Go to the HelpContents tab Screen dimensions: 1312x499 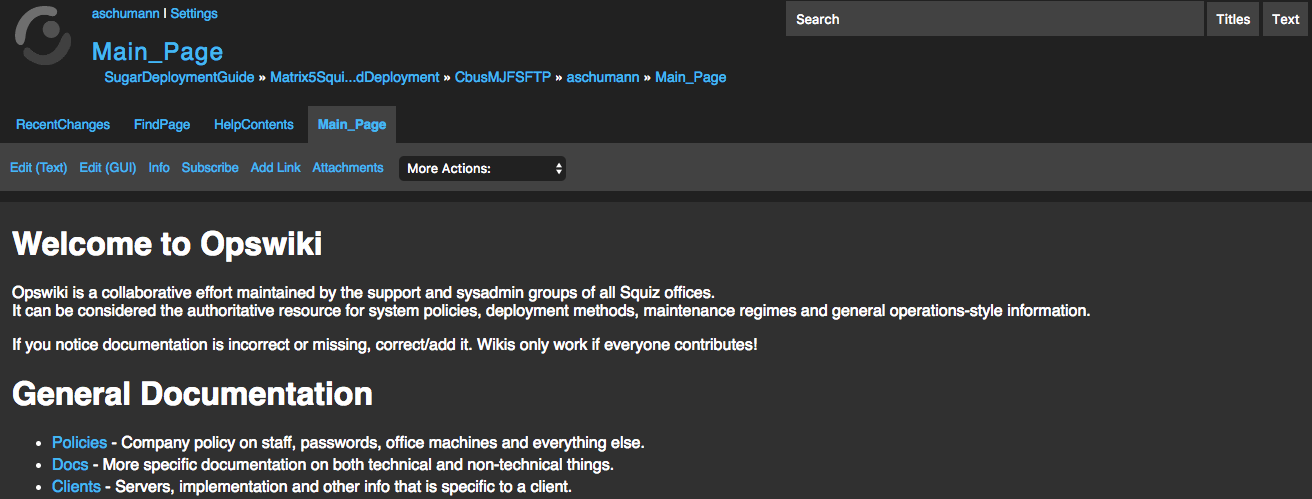254,125
